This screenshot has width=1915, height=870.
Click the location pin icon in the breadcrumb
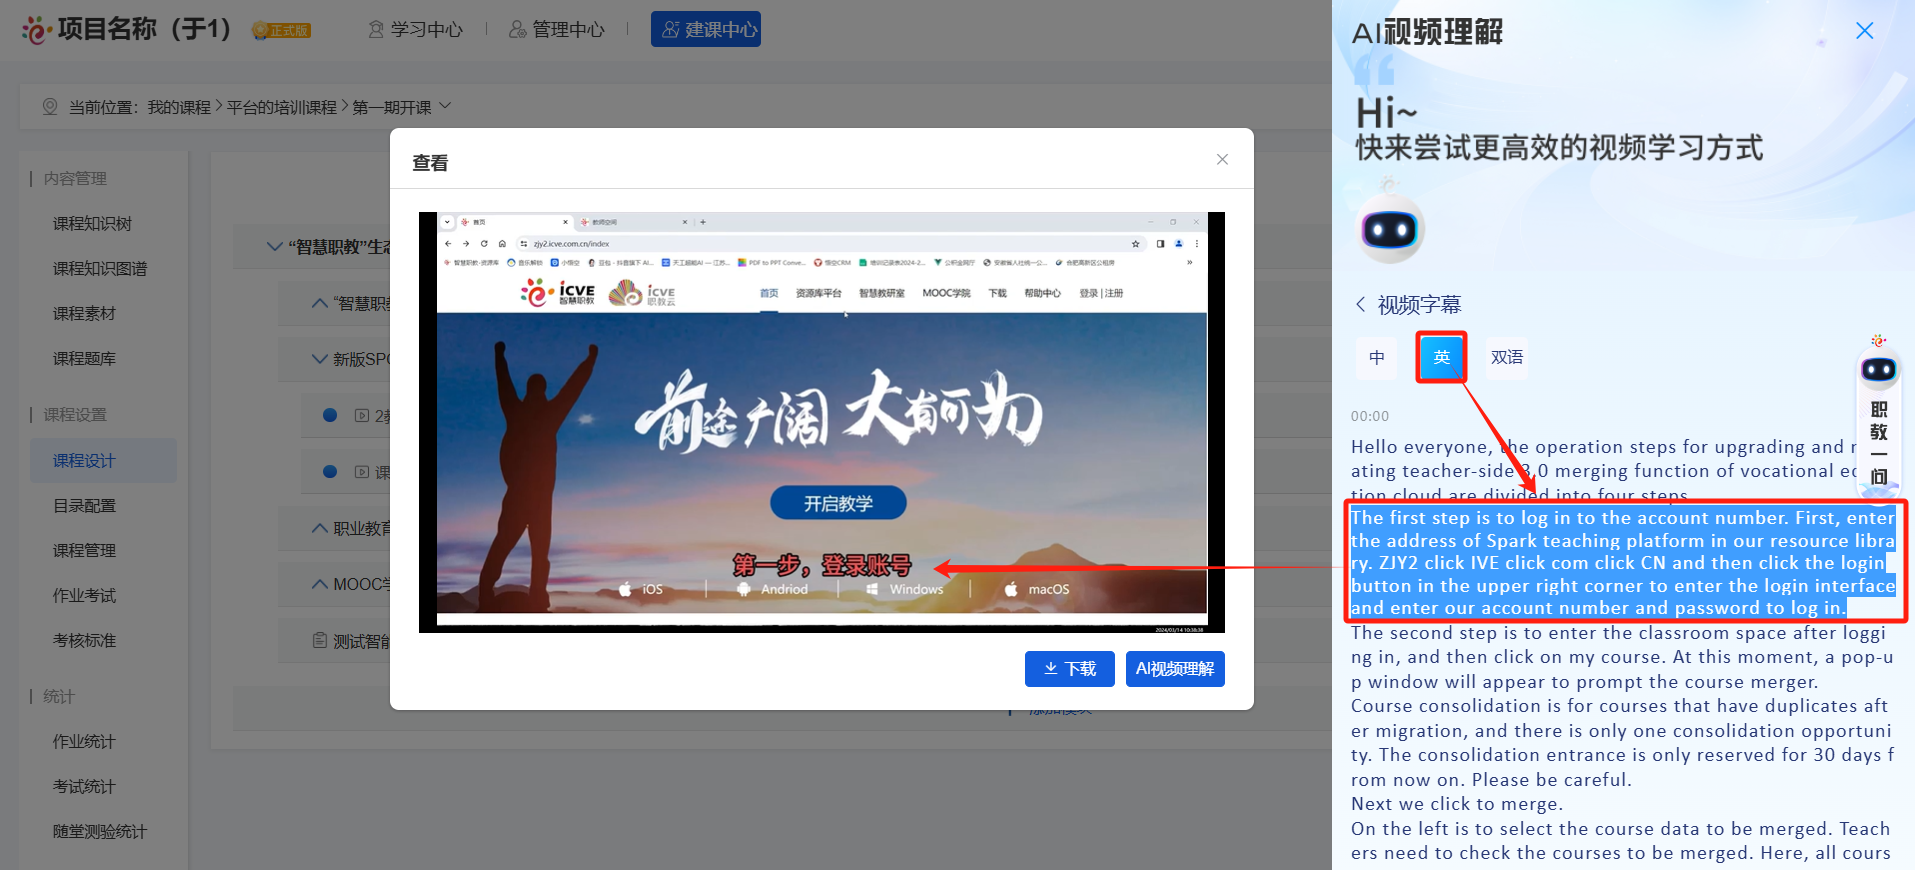[50, 106]
